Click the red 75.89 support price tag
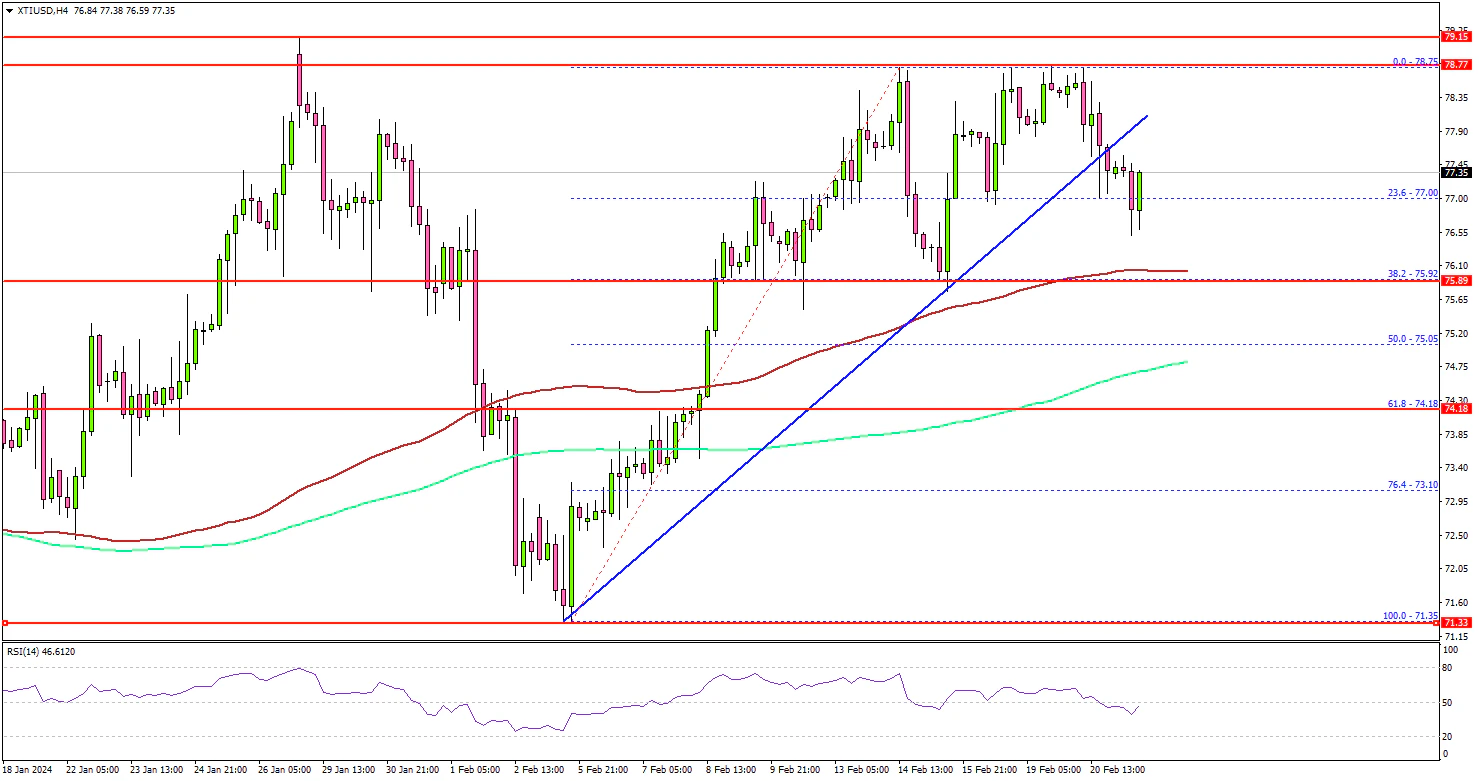The image size is (1479, 781). 1455,282
